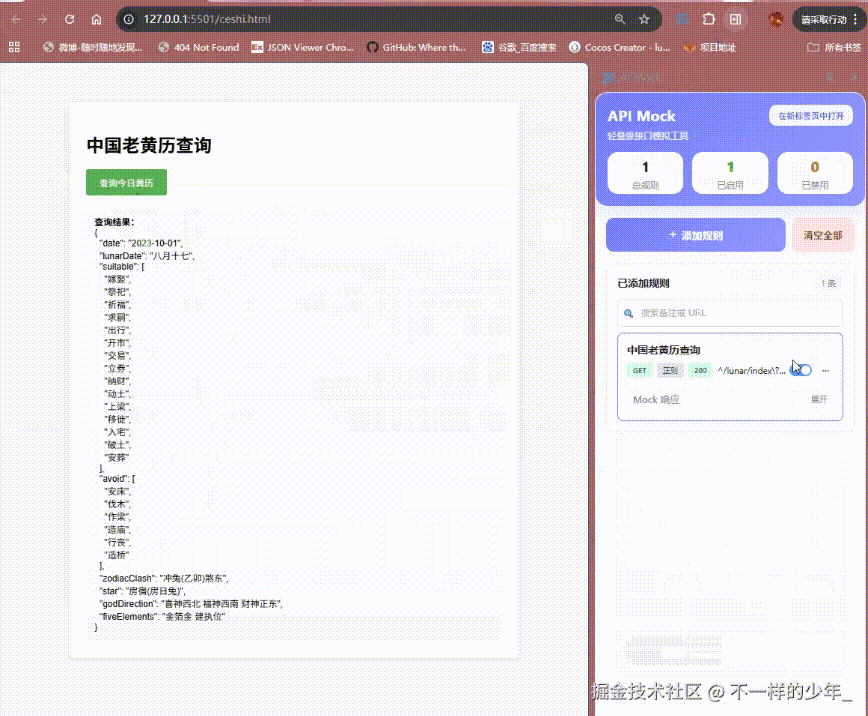Viewport: 868px width, 716px height.
Task: Click the magnifier icon in the rule search box
Action: pyautogui.click(x=628, y=313)
